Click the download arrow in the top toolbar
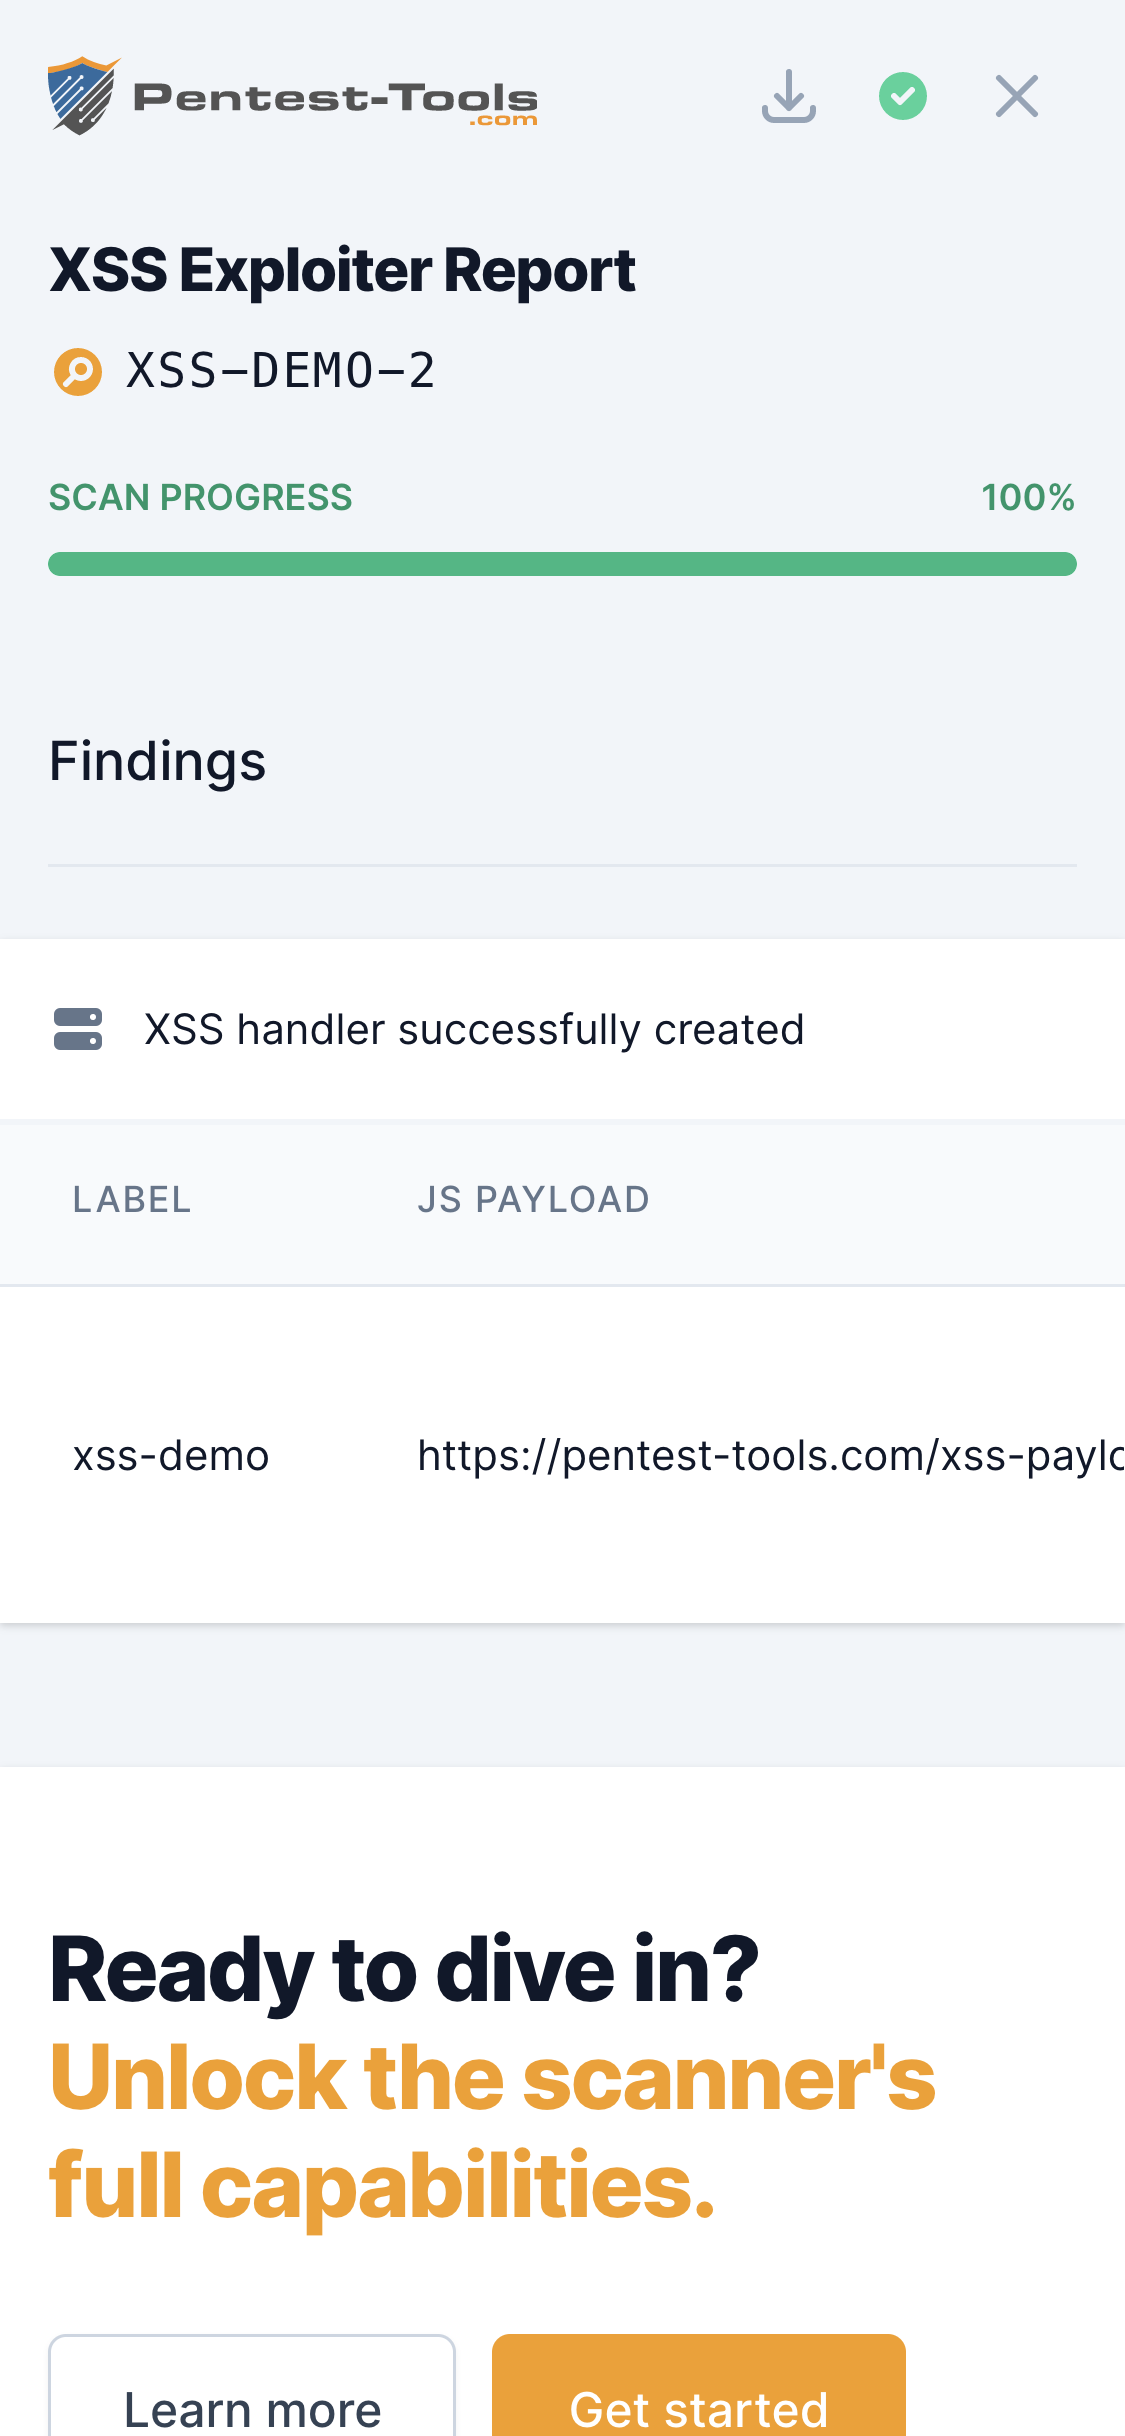Viewport: 1125px width, 2436px height. coord(788,95)
